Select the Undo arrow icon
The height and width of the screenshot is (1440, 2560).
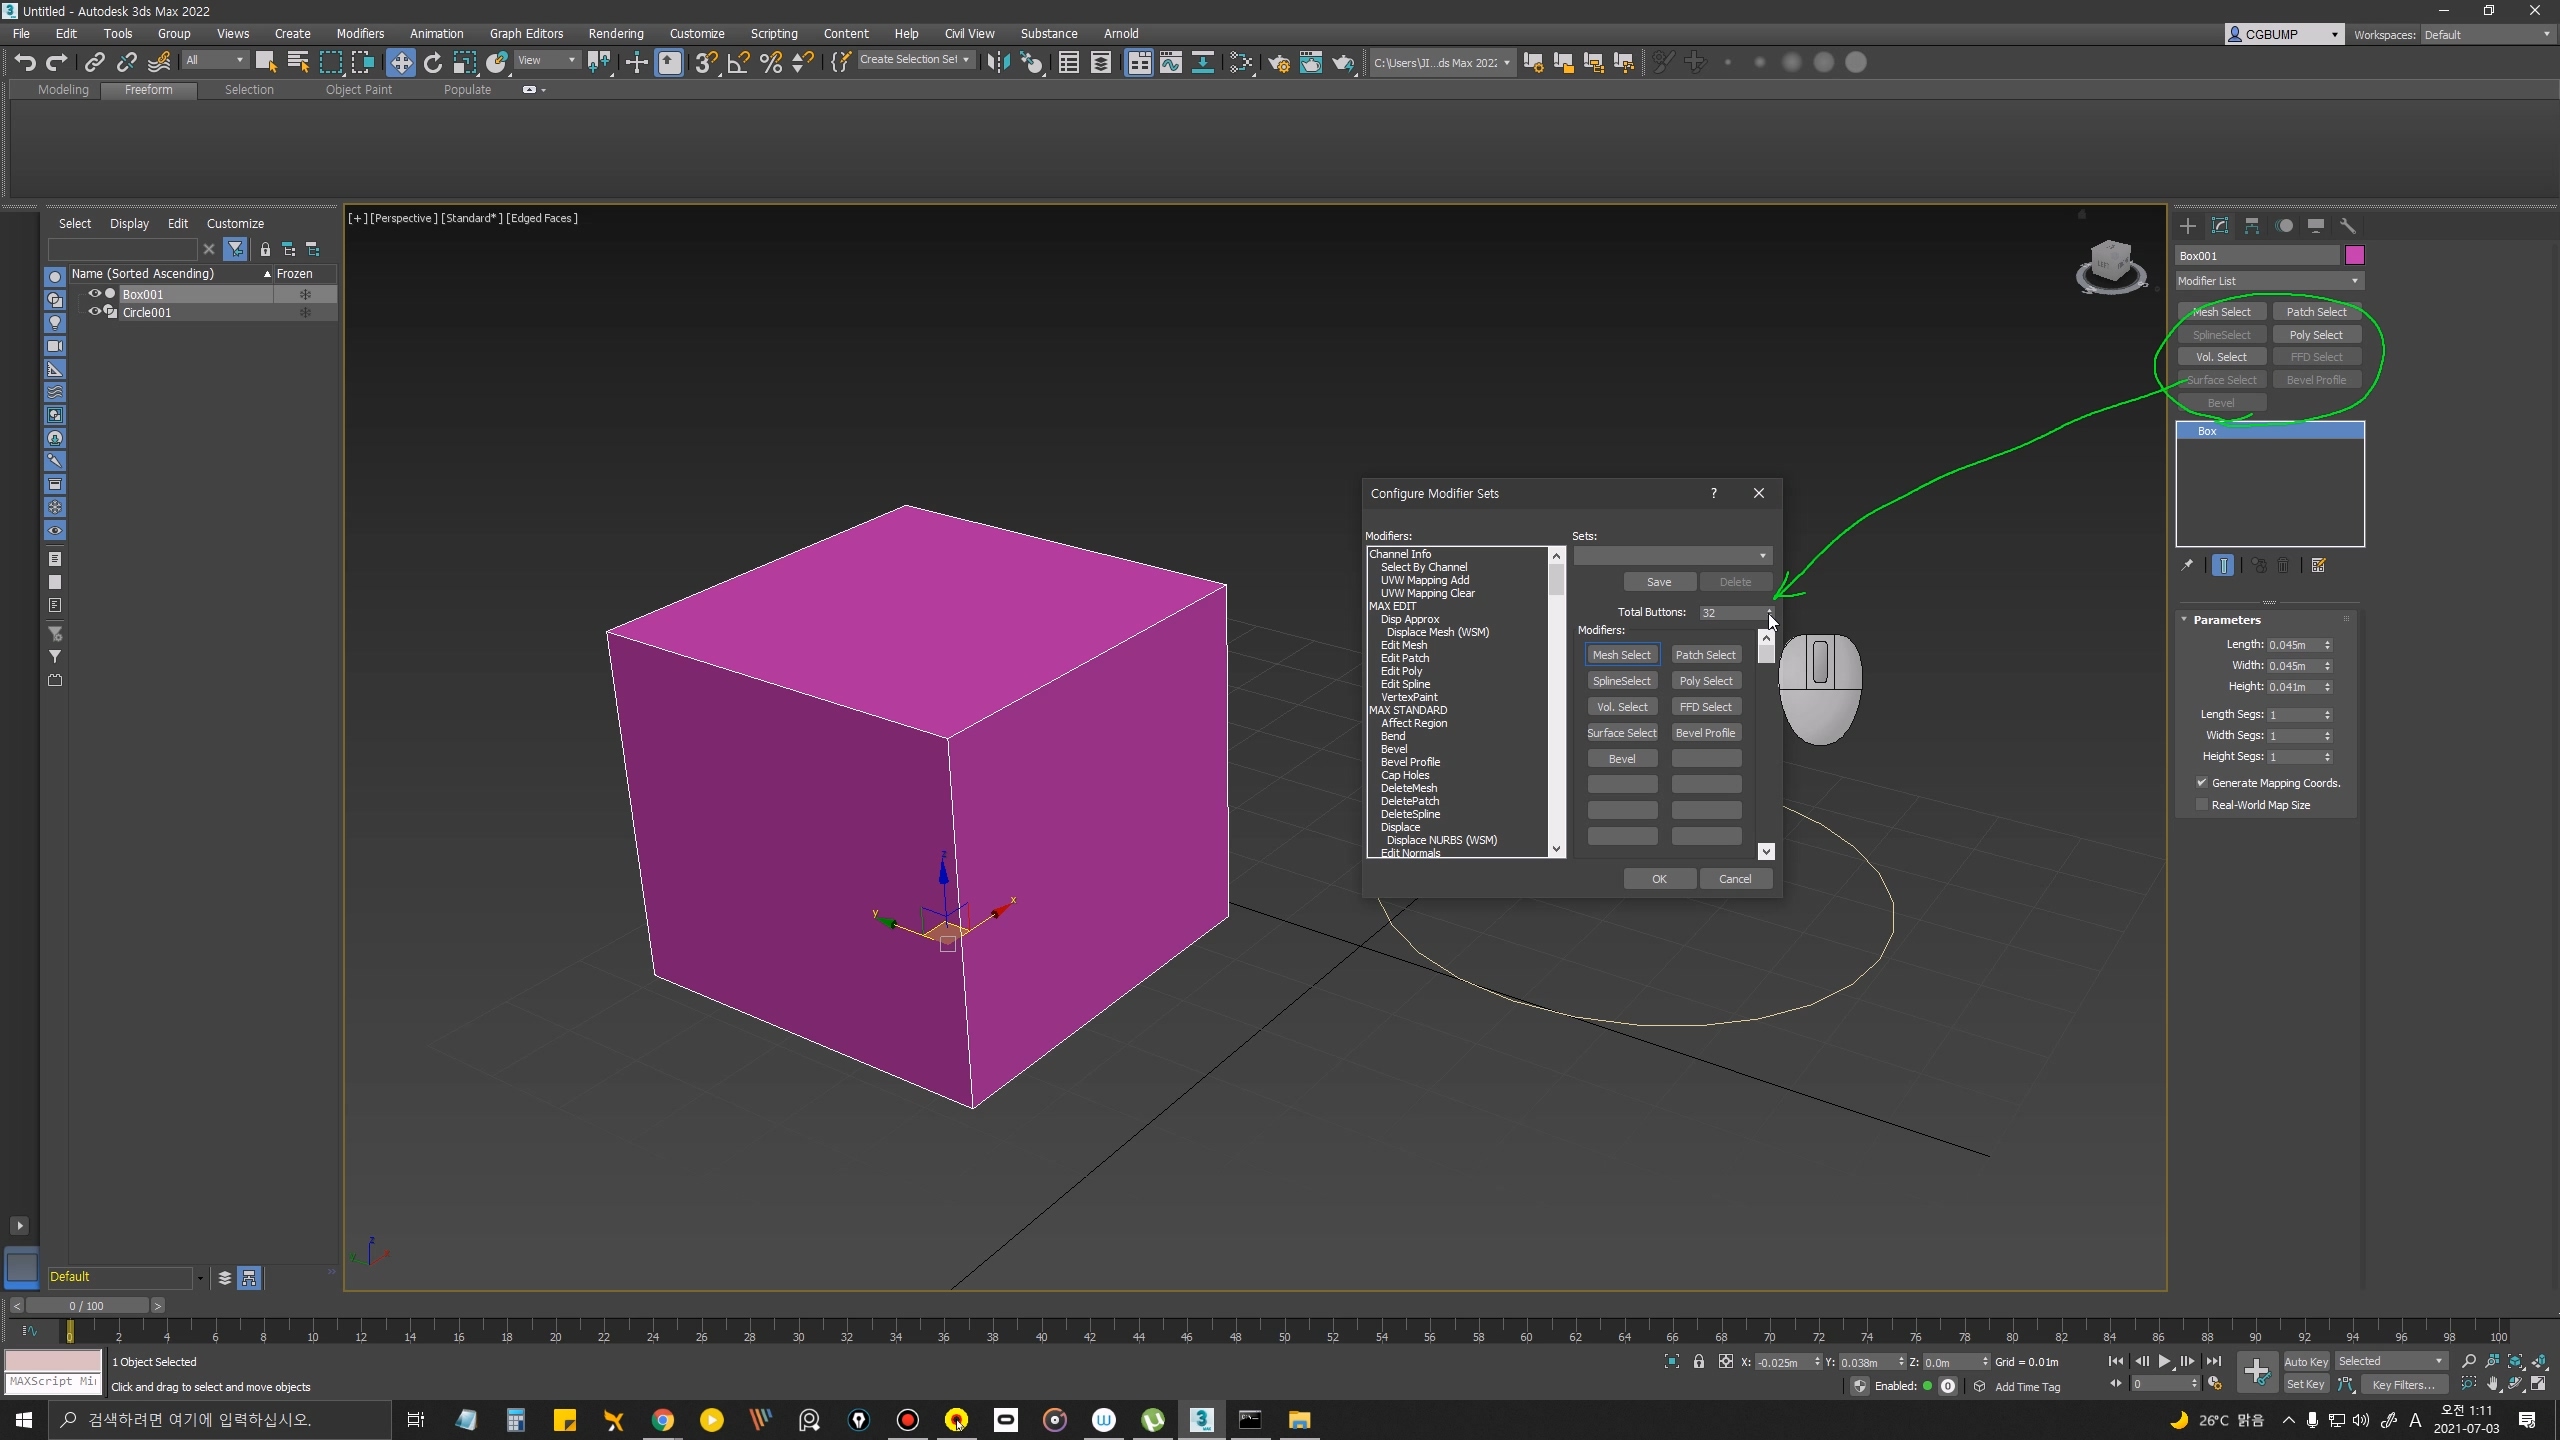click(x=25, y=63)
